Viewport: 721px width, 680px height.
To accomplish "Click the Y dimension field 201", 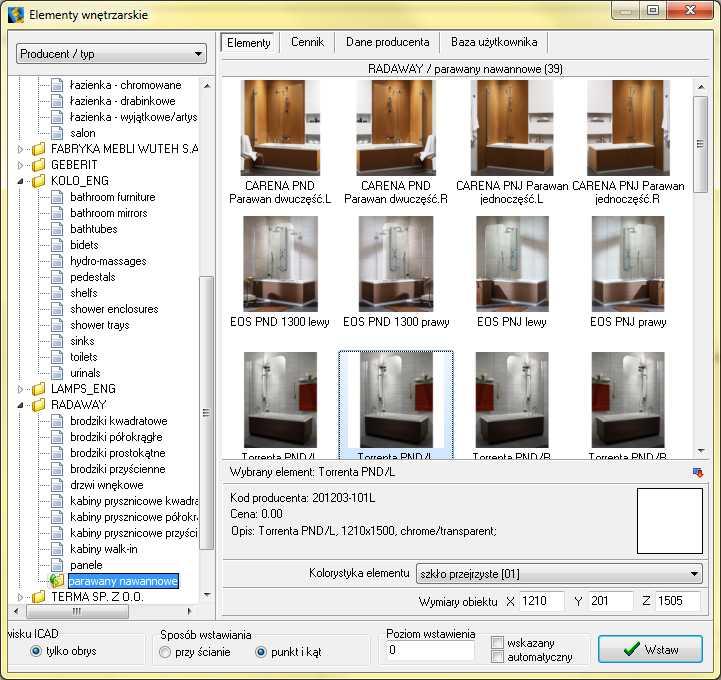I will (610, 601).
